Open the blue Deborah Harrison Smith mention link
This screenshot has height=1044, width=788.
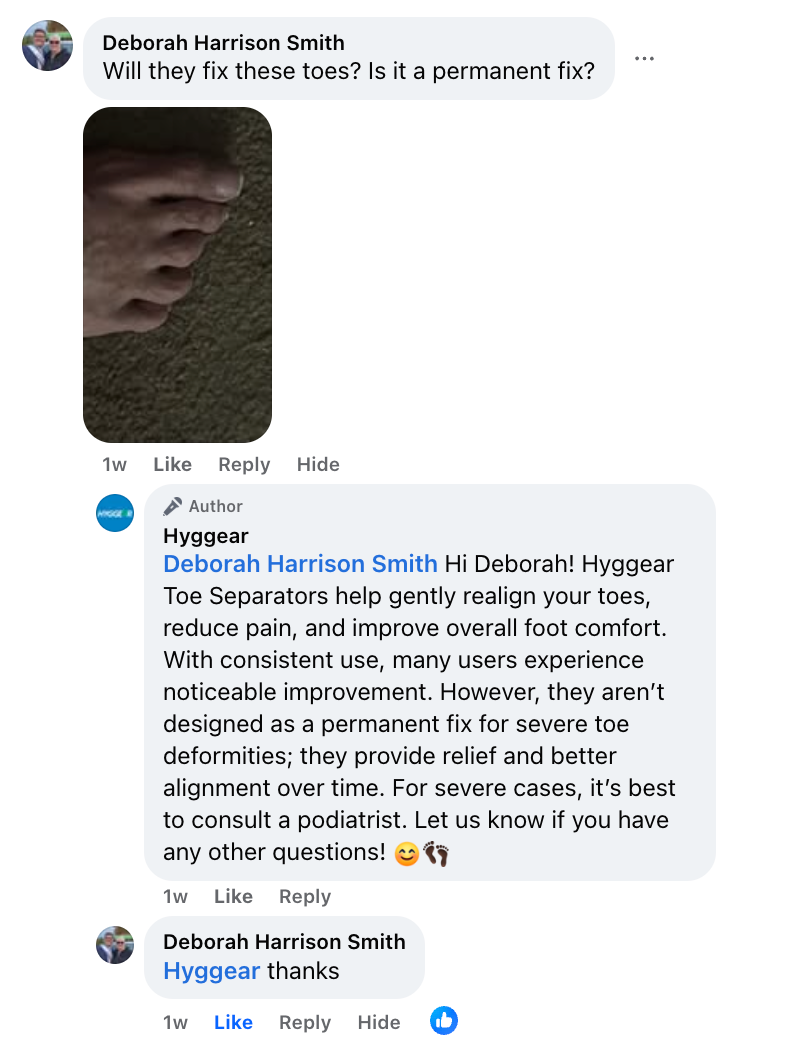pyautogui.click(x=300, y=564)
